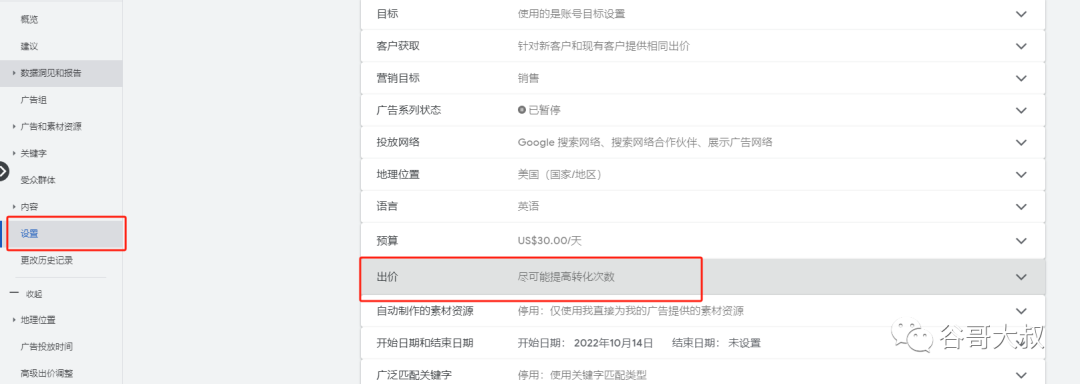The width and height of the screenshot is (1080, 384).
Task: Click the round arrow icon at sidebar edge
Action: [3, 171]
